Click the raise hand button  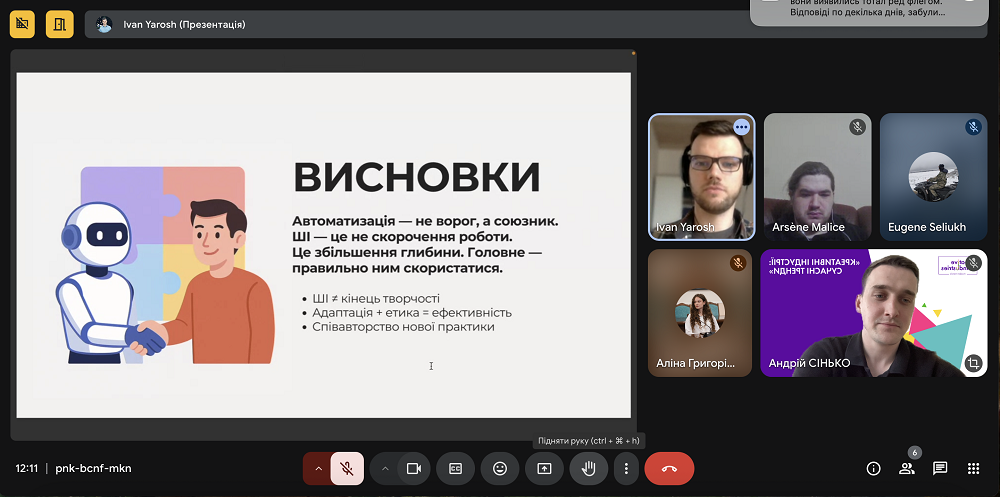pos(589,468)
